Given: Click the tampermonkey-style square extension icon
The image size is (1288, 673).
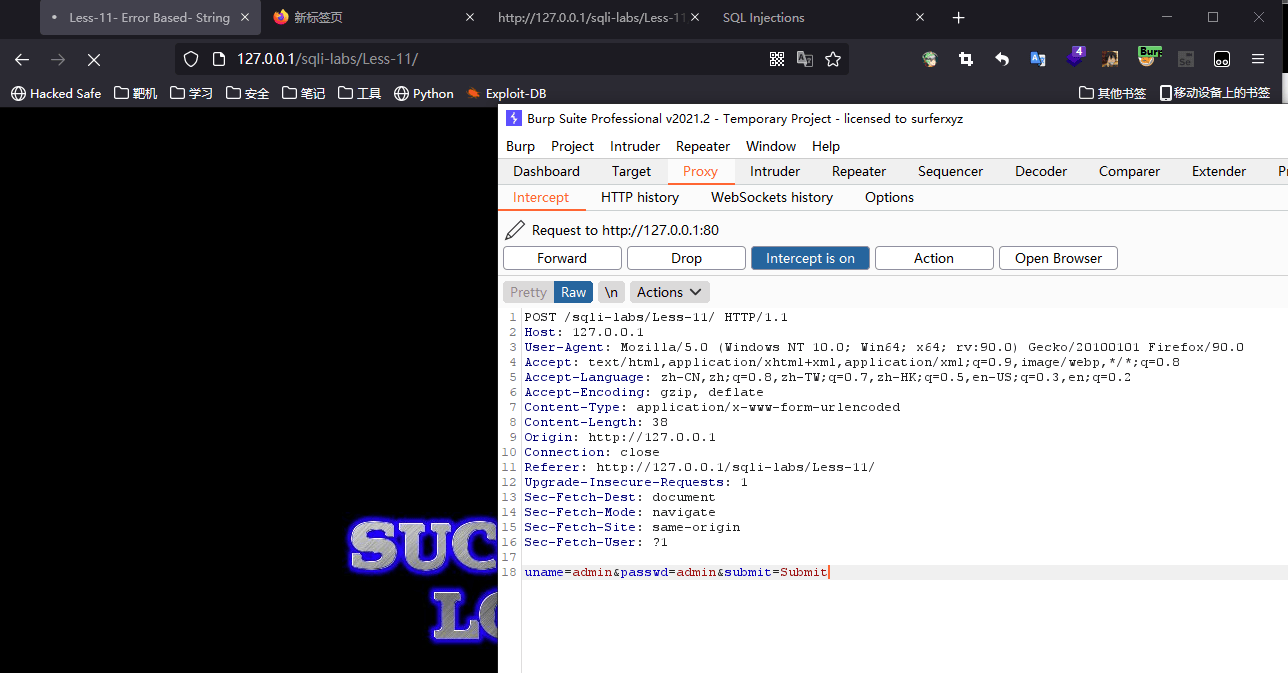Looking at the screenshot, I should [x=1222, y=59].
